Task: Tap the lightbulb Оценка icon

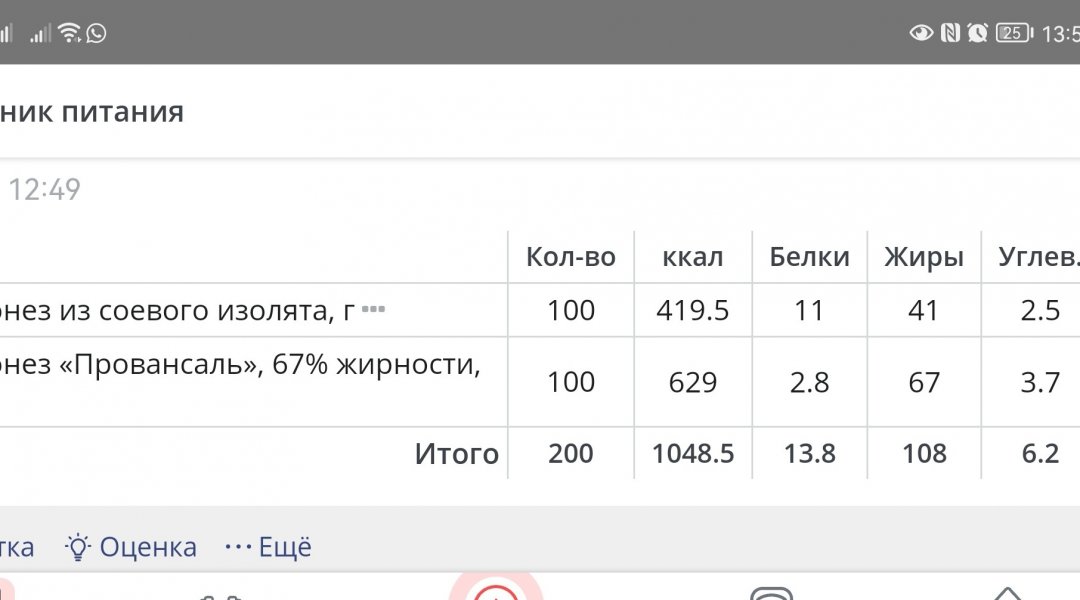Action: click(77, 547)
